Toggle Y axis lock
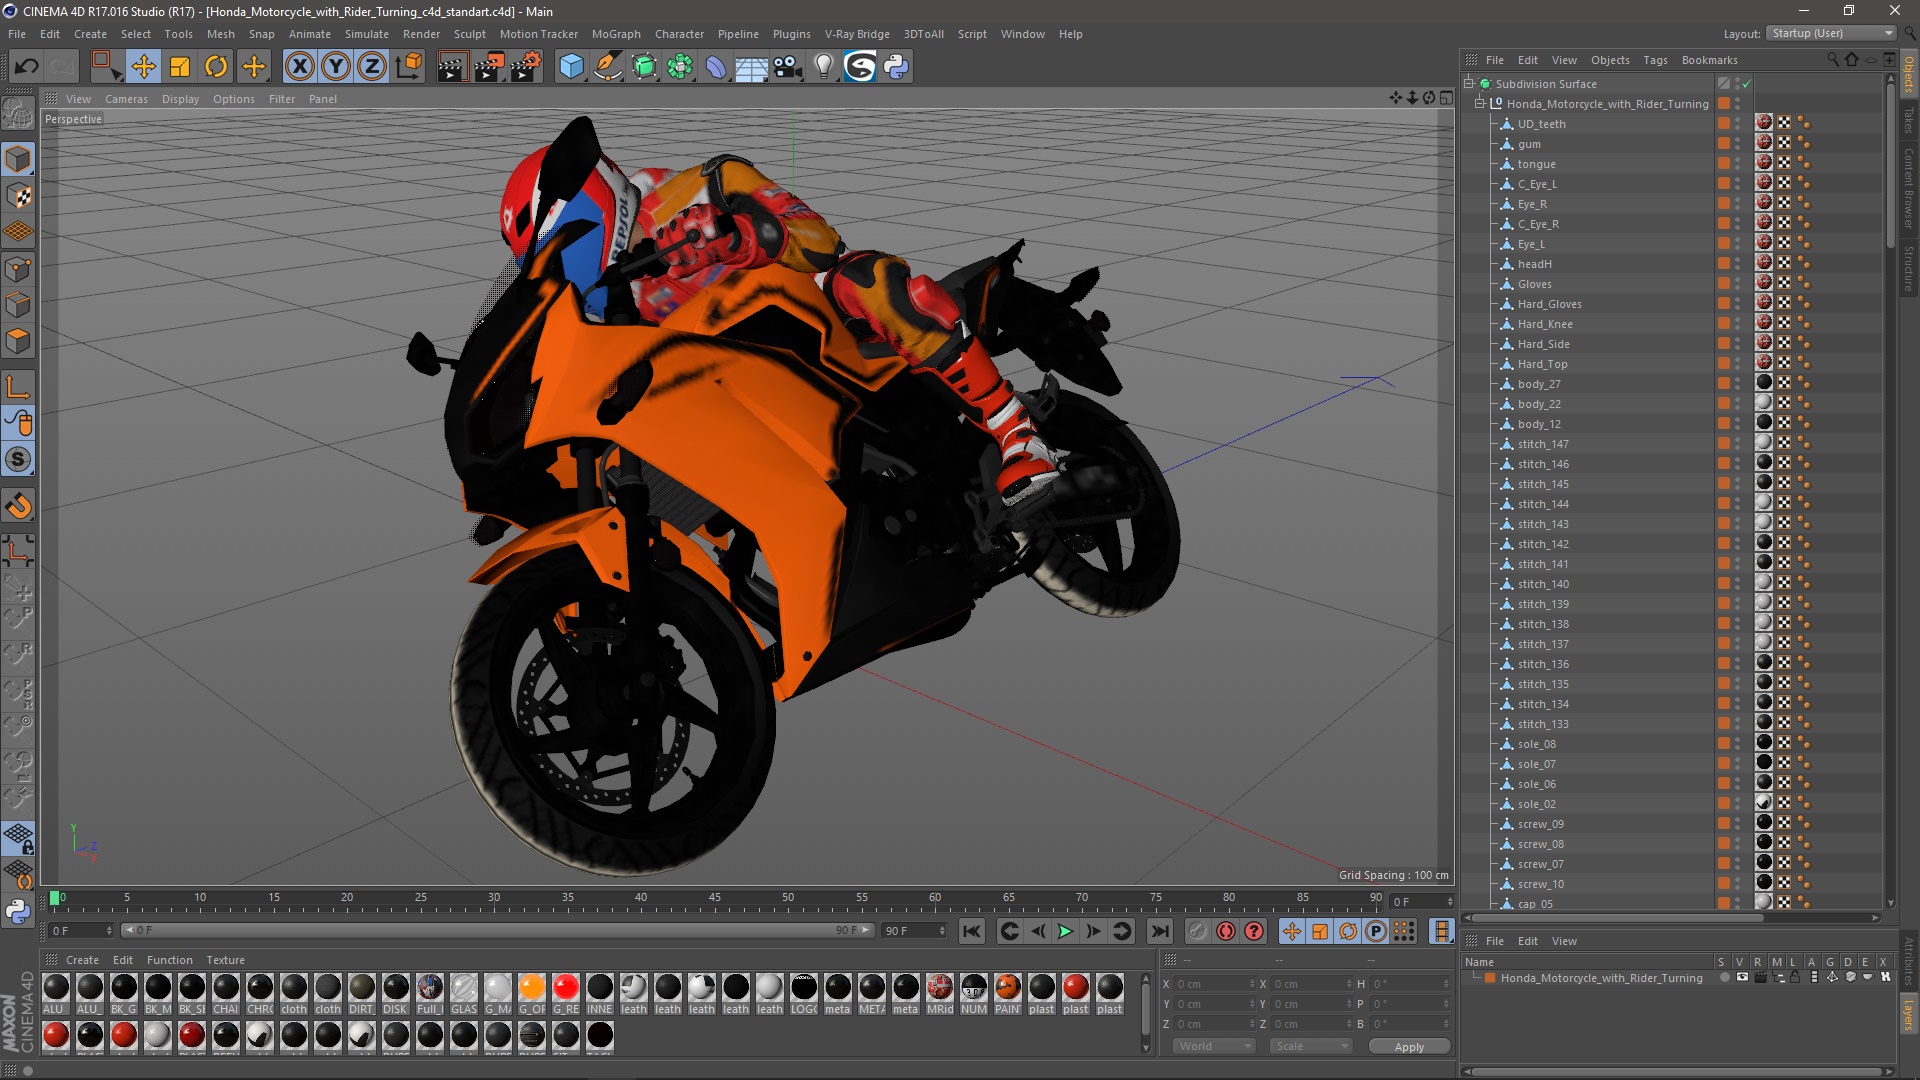Screen dimensions: 1920x1080 (x=336, y=67)
